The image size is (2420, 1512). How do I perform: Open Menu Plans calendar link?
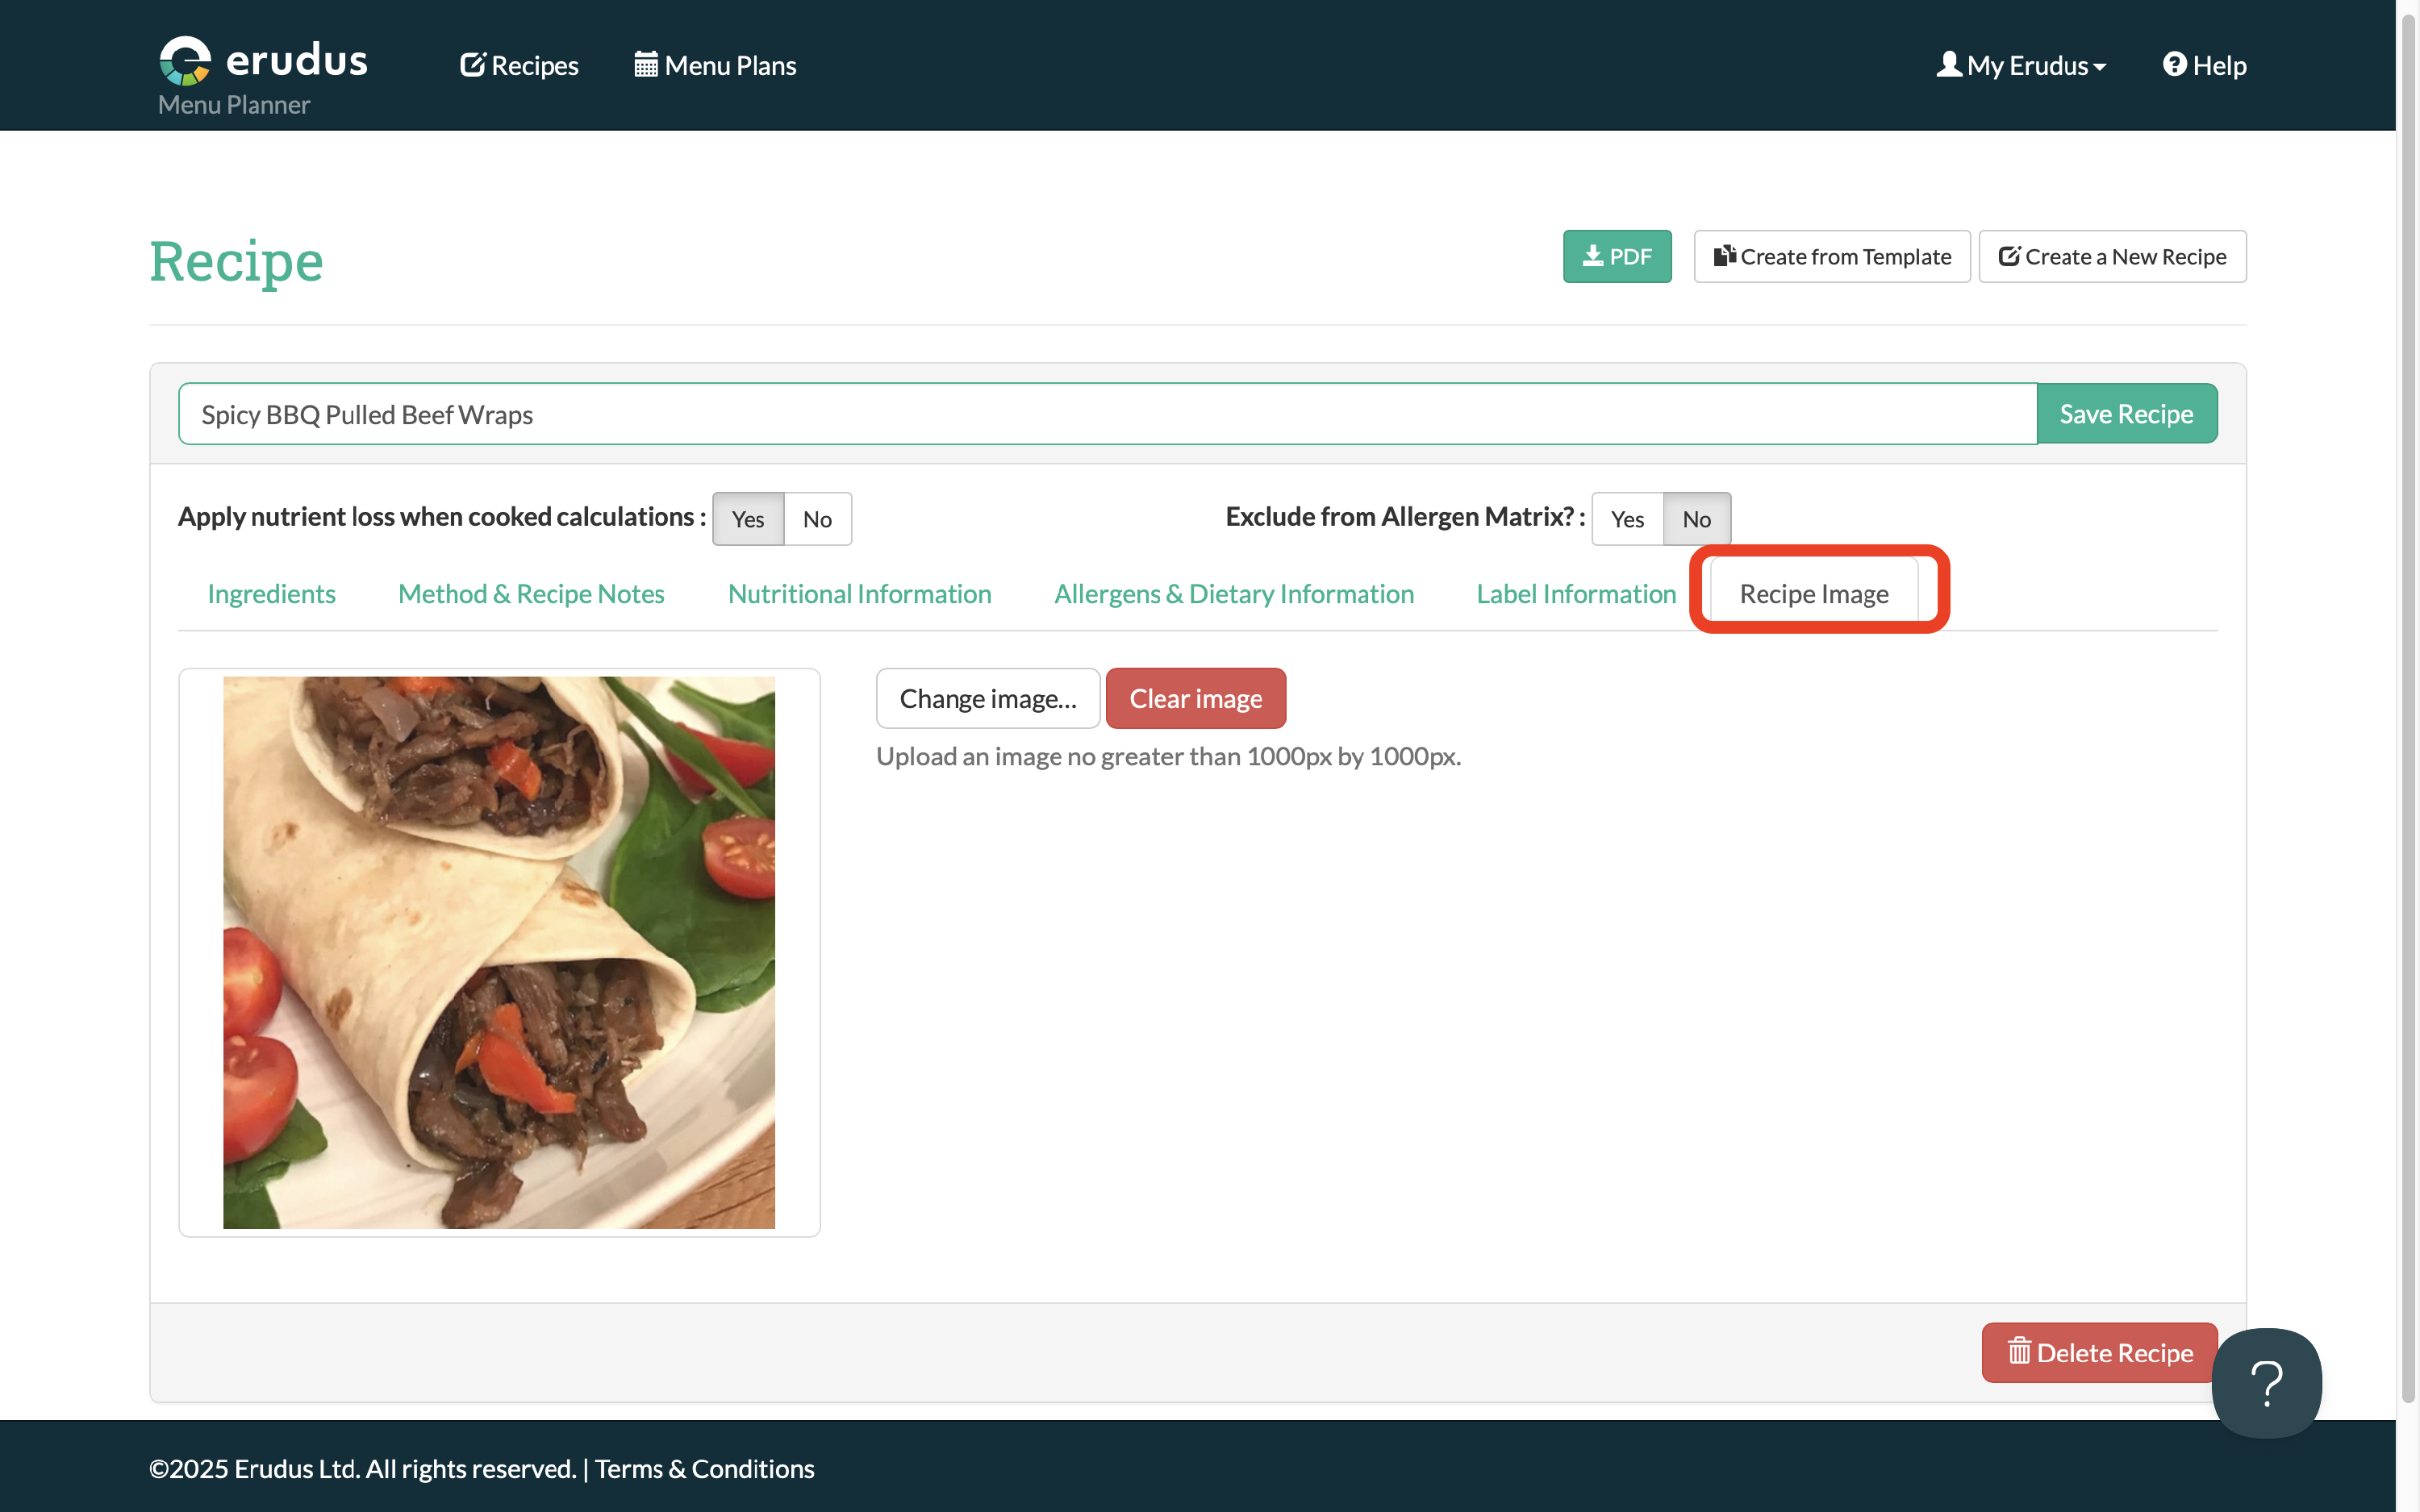click(x=715, y=66)
